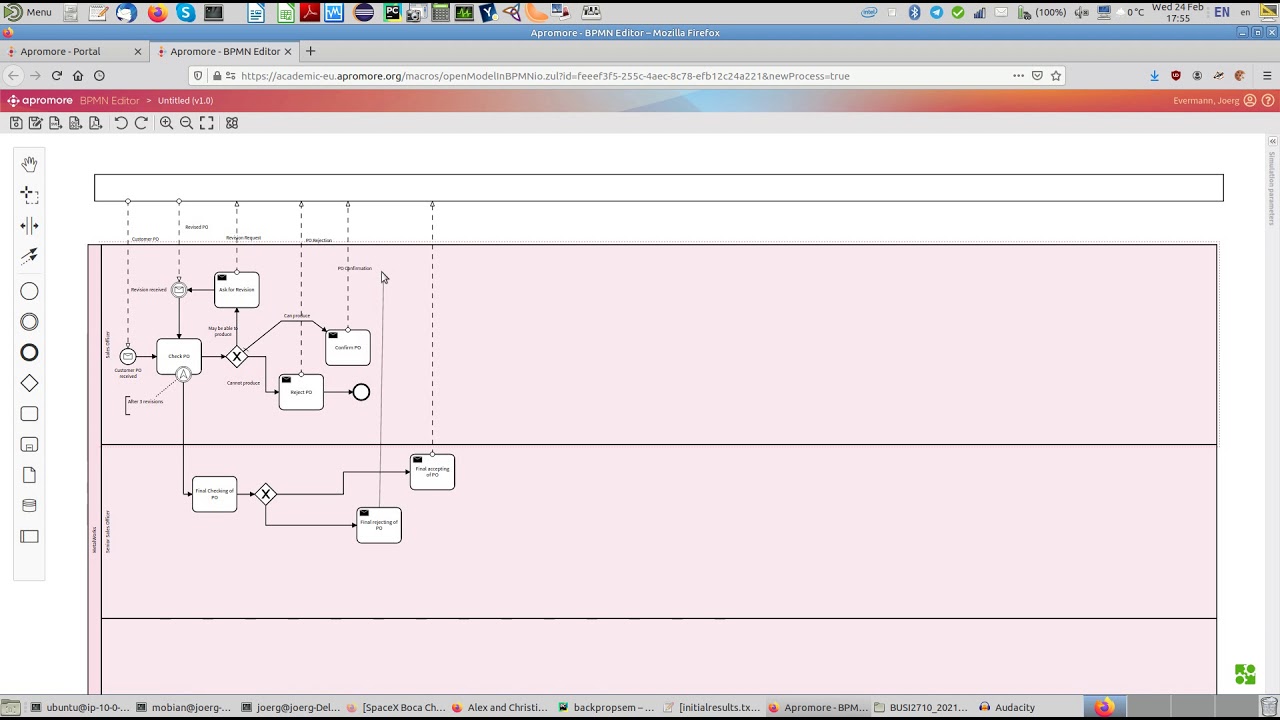Select the Final rejecting of PO task

379,525
